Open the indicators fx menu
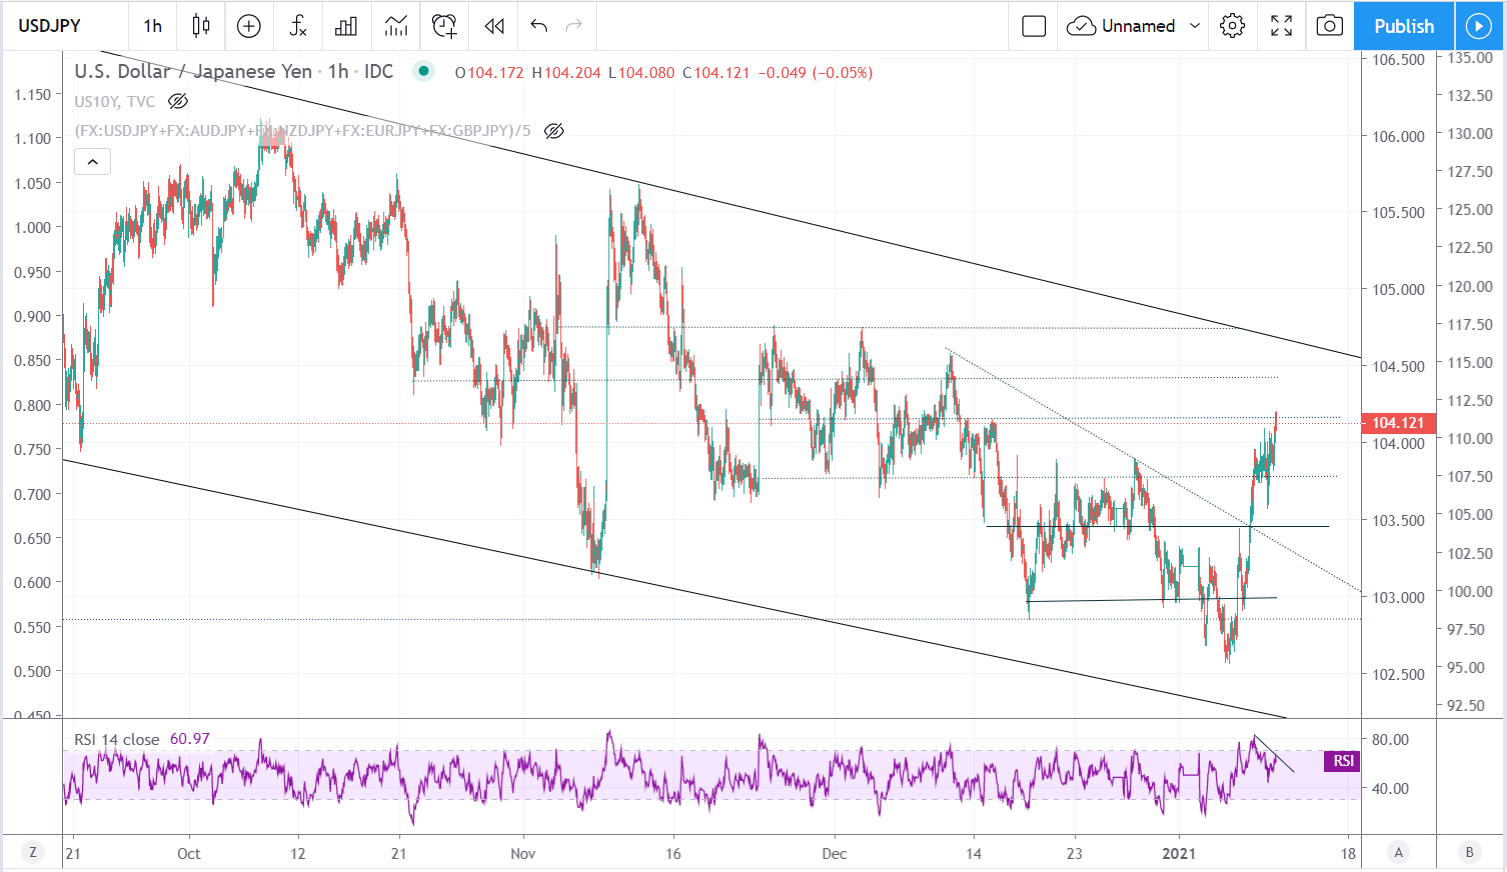This screenshot has height=872, width=1507. point(298,26)
